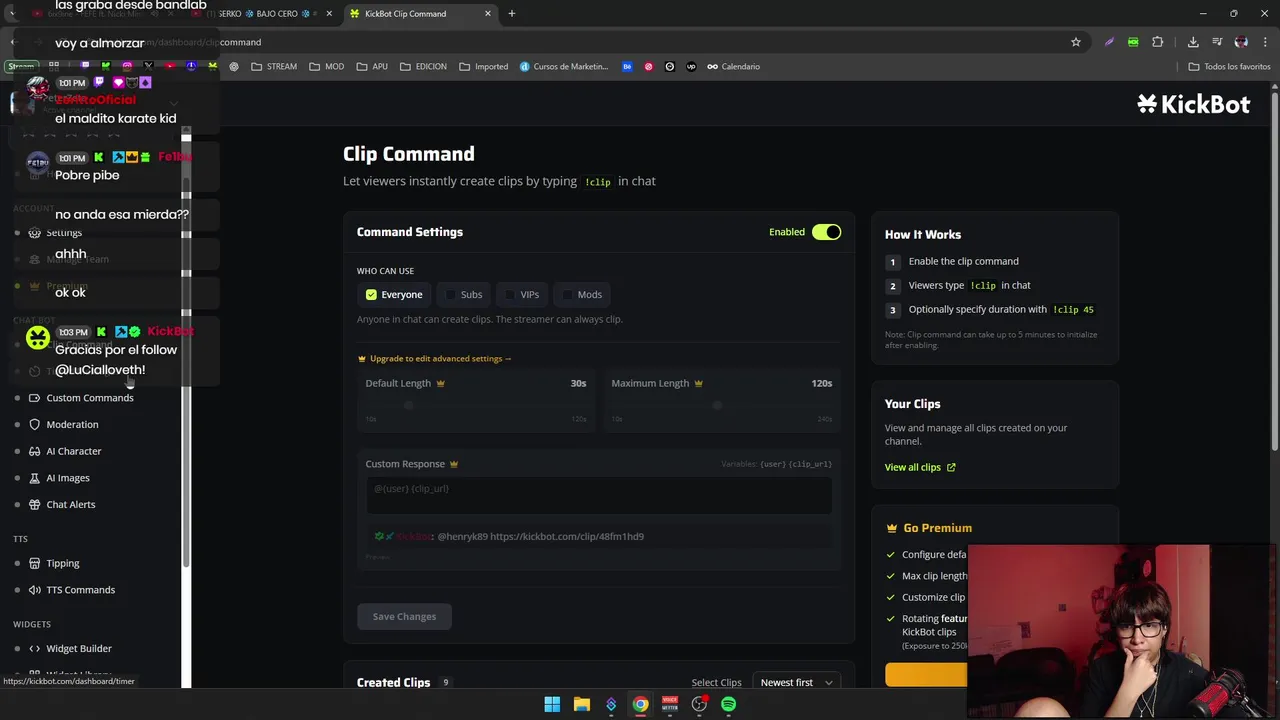Click the Custom Response text field
The height and width of the screenshot is (720, 1280).
(x=598, y=494)
